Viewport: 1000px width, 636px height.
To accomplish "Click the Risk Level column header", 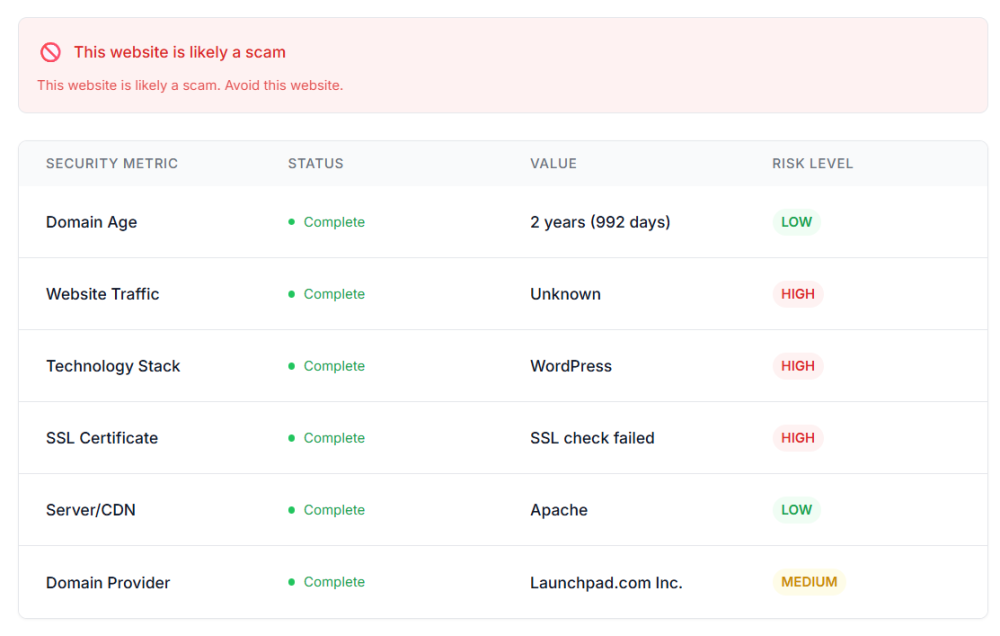I will 812,164.
